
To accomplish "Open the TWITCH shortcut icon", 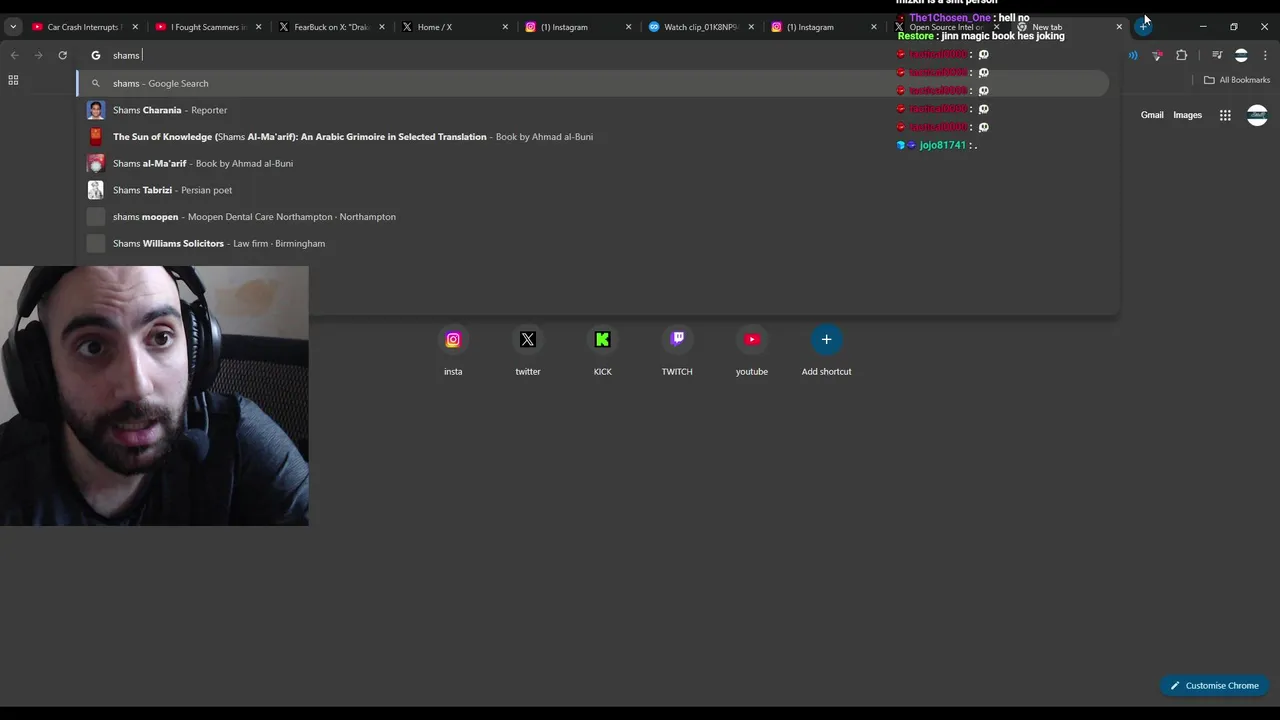I will tap(677, 340).
